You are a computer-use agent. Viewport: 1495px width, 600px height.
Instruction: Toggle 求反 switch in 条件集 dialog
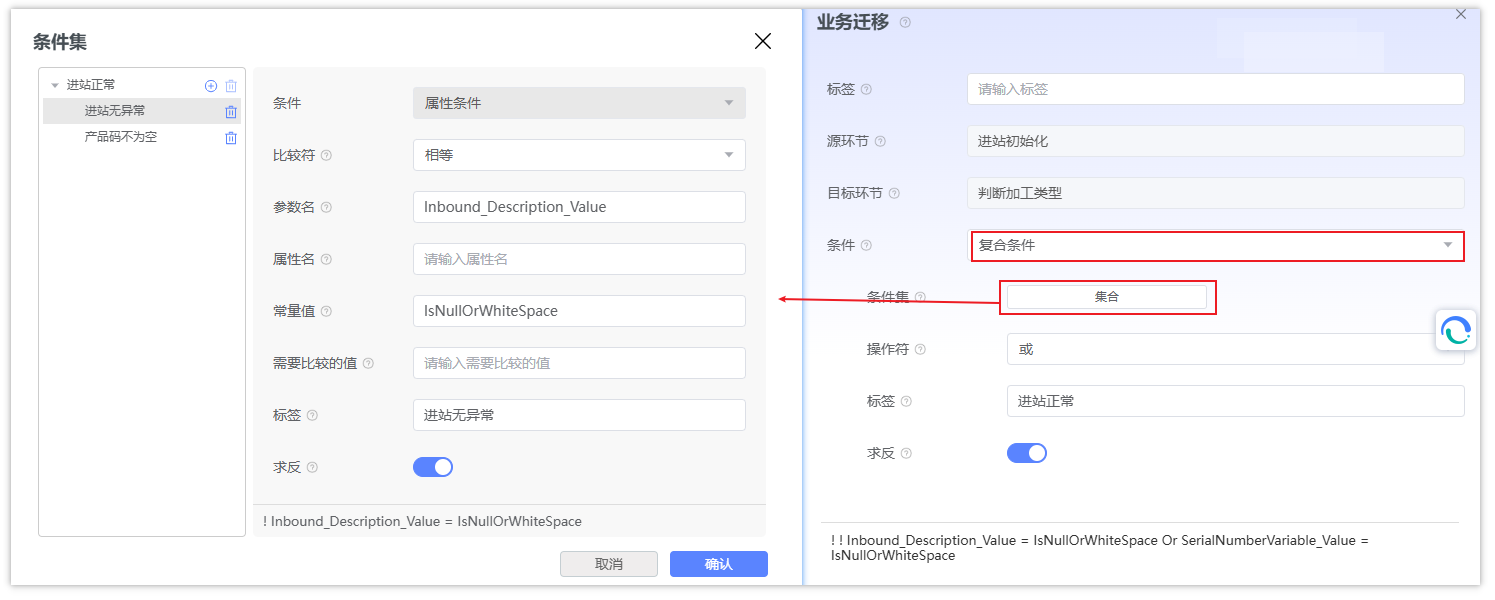click(x=433, y=467)
